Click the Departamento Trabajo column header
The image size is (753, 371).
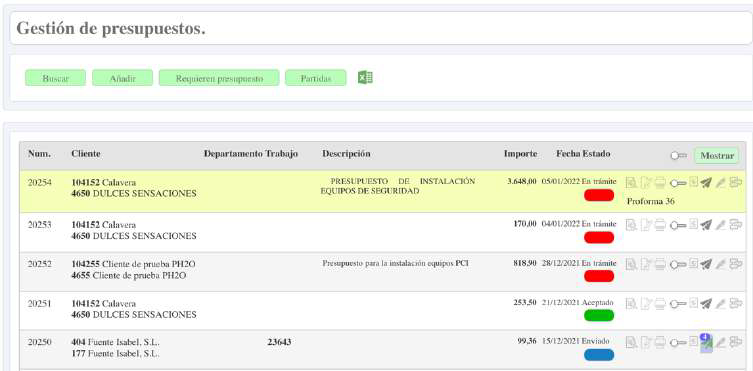coord(251,154)
